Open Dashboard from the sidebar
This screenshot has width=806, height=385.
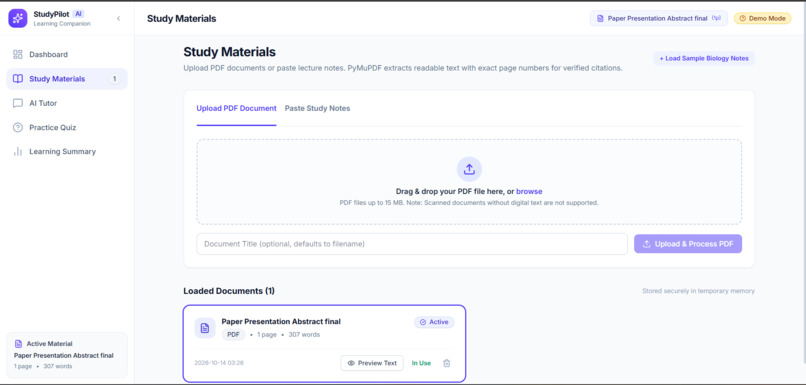click(x=67, y=54)
